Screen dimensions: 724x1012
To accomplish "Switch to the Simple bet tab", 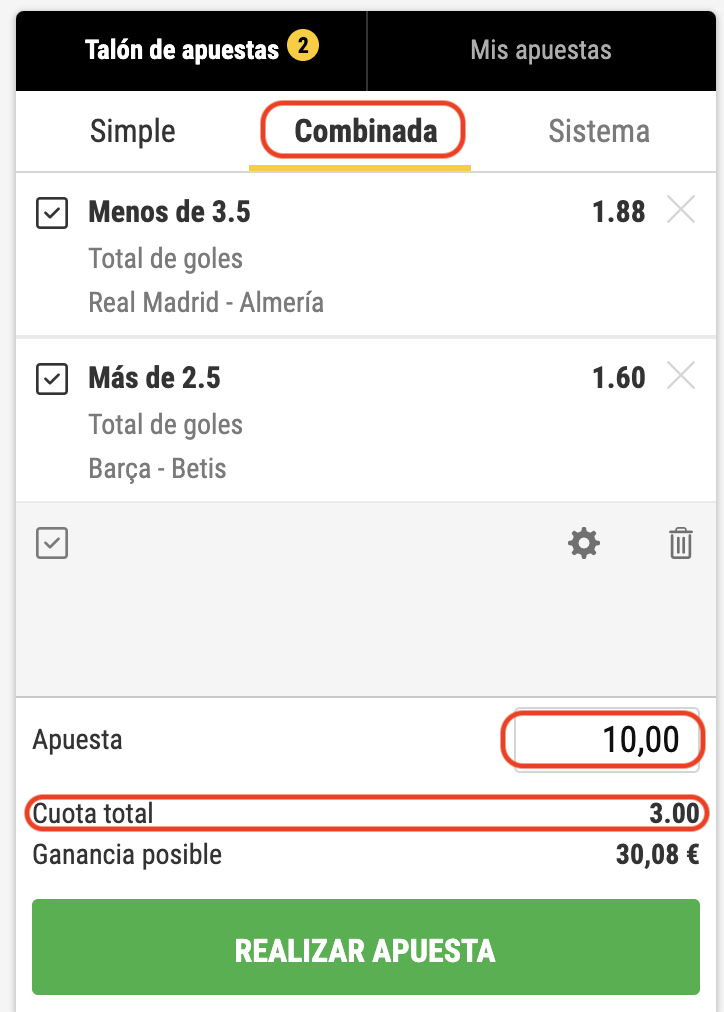I will pyautogui.click(x=133, y=131).
